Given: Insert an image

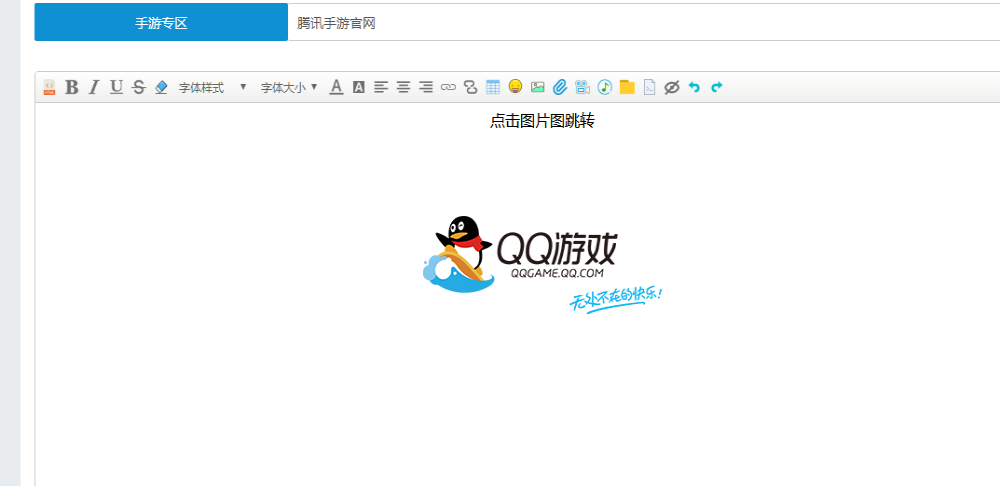Looking at the screenshot, I should tap(538, 87).
